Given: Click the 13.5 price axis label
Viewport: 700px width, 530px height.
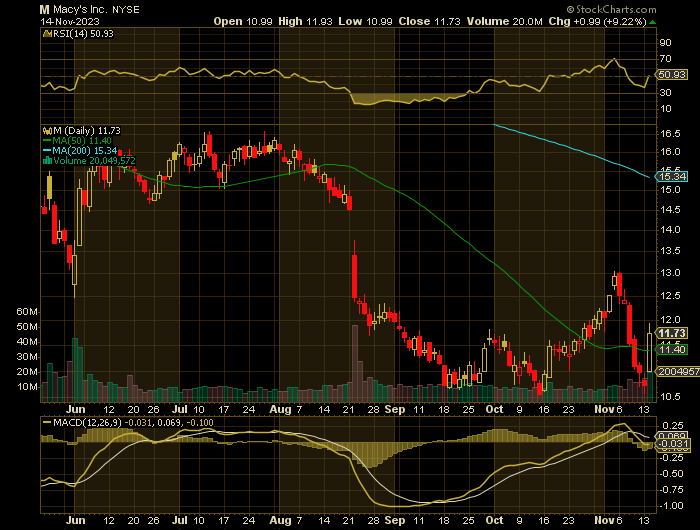Looking at the screenshot, I should [x=670, y=250].
